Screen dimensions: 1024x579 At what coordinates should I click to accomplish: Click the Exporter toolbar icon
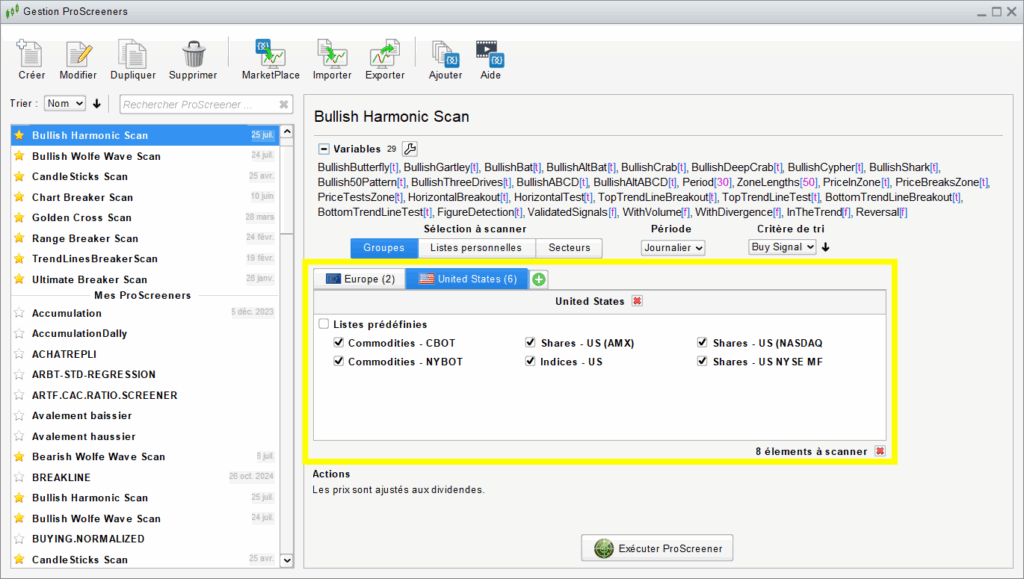coord(384,54)
